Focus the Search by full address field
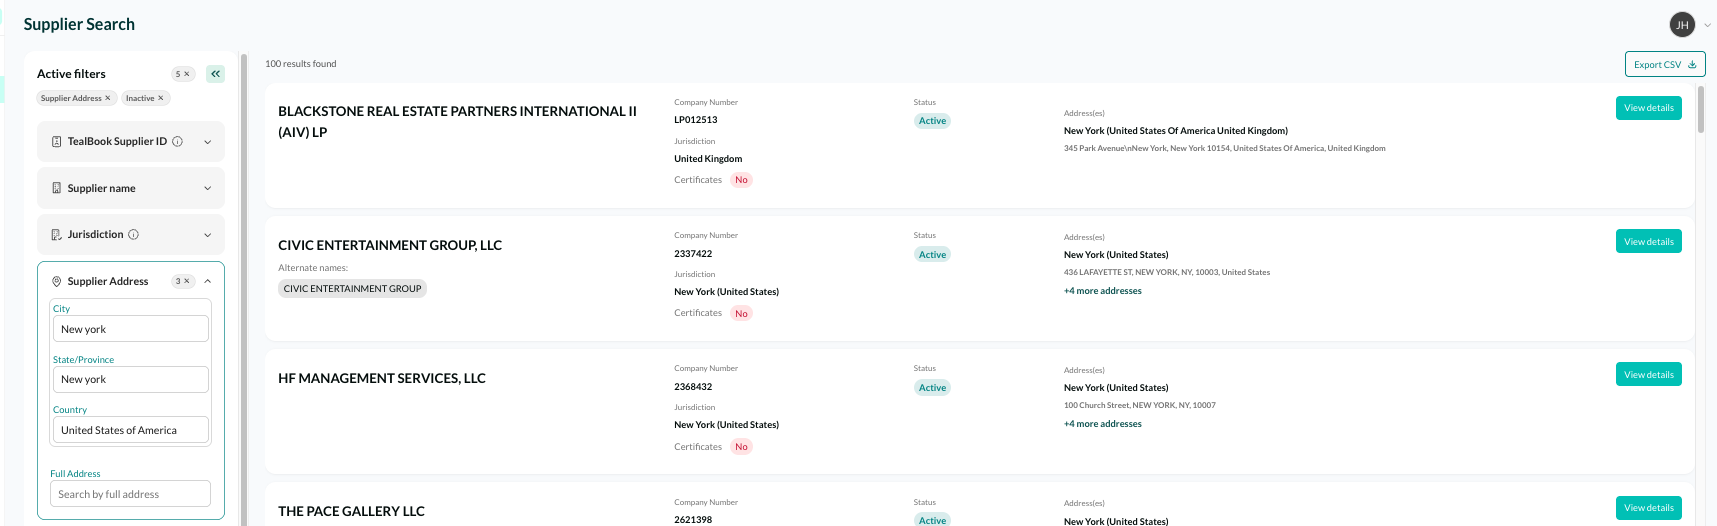Viewport: 1717px width, 526px height. [130, 494]
